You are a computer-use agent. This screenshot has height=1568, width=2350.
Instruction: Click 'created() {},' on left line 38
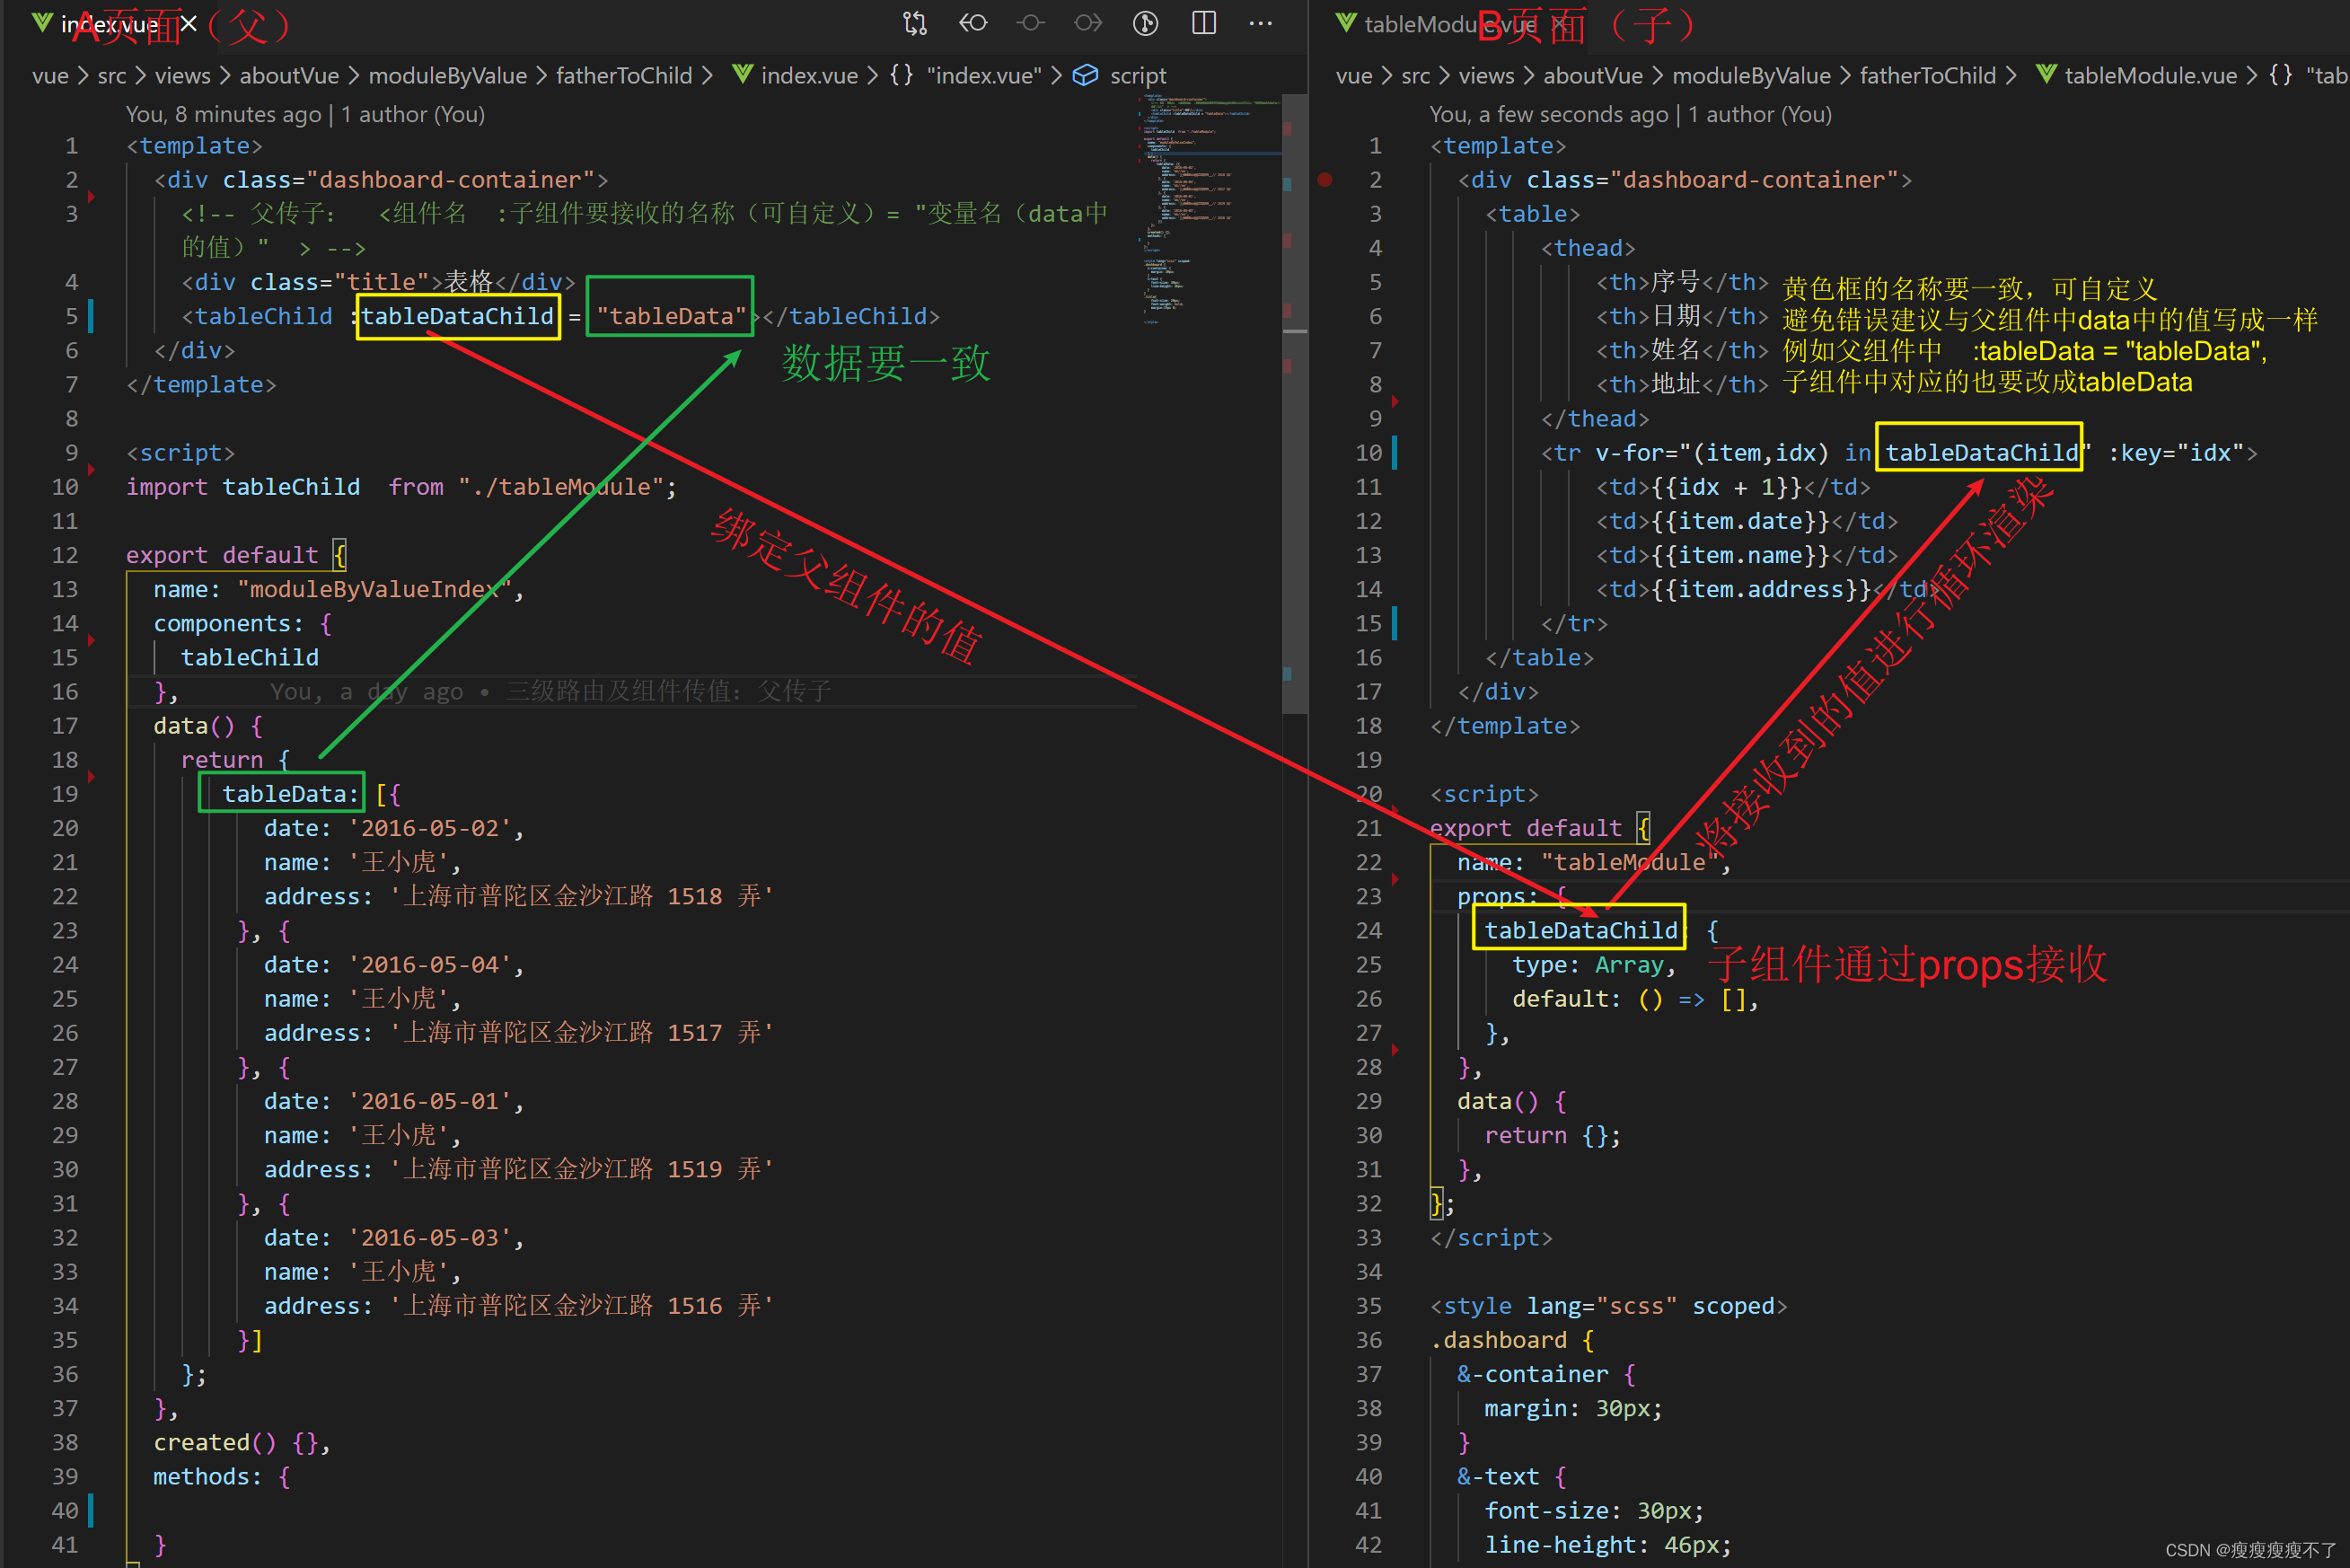tap(241, 1443)
